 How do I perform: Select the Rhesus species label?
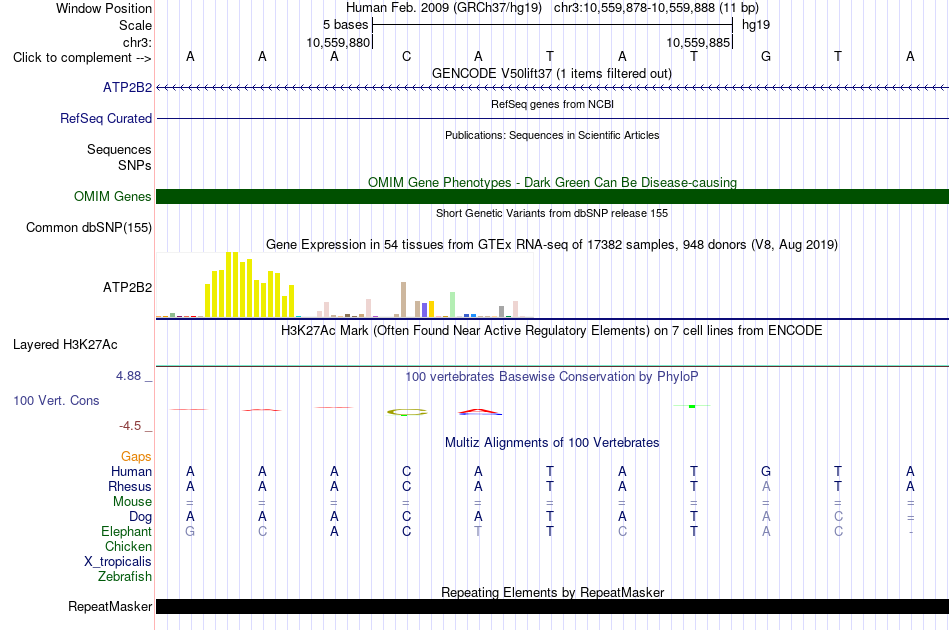click(130, 486)
